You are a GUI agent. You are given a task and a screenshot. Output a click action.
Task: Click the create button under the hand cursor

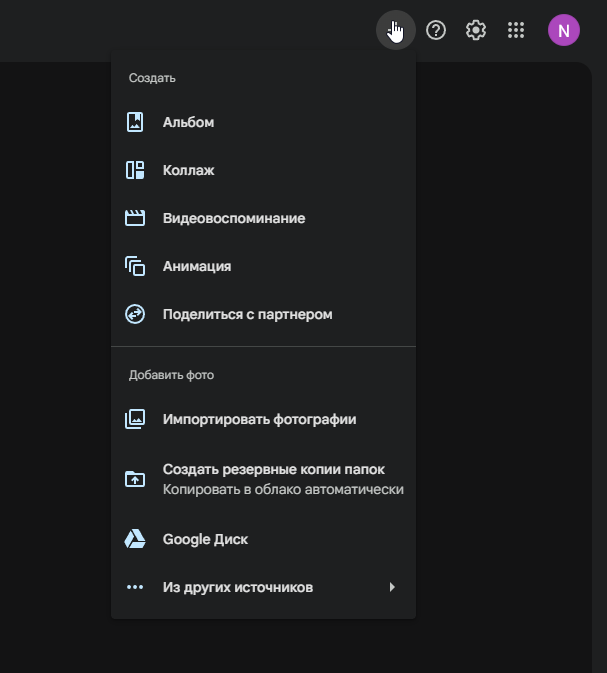[395, 30]
